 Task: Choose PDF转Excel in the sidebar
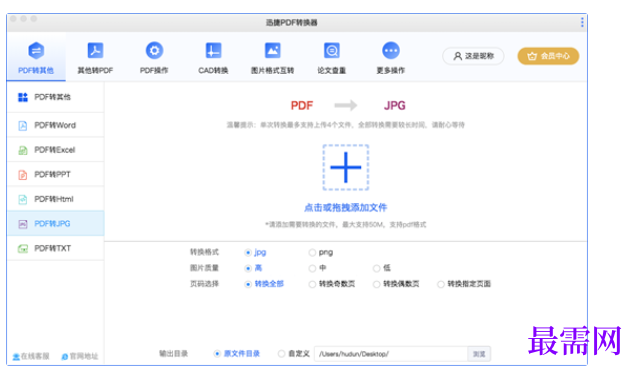(56, 150)
